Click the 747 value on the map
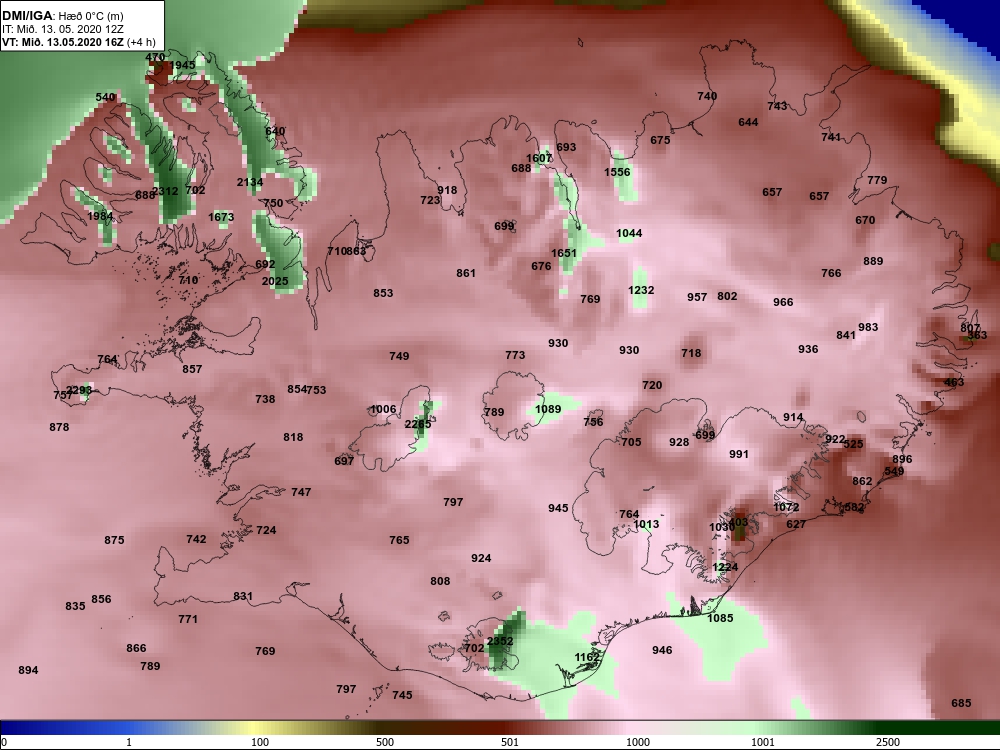 click(x=301, y=492)
